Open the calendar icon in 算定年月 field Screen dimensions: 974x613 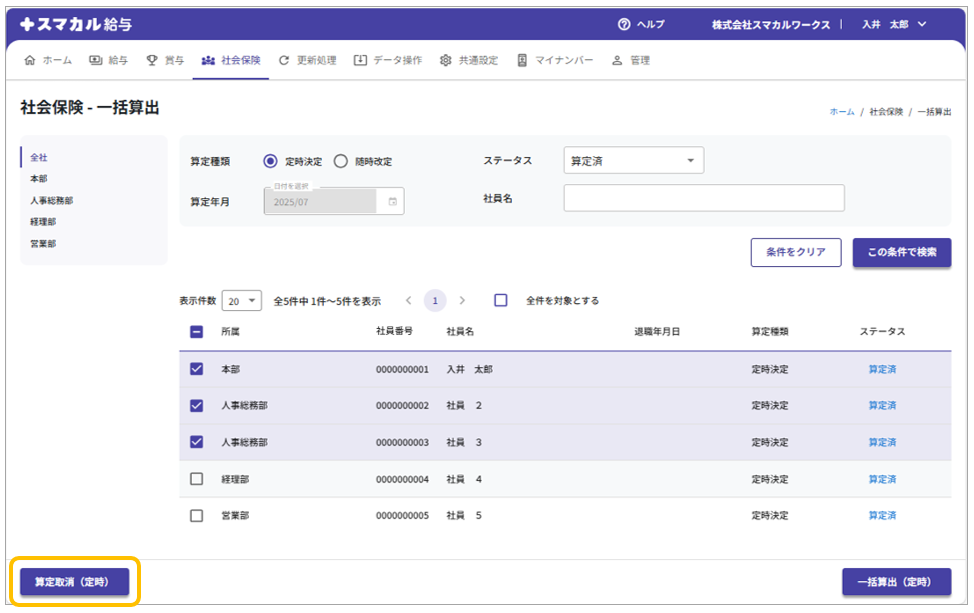point(392,201)
